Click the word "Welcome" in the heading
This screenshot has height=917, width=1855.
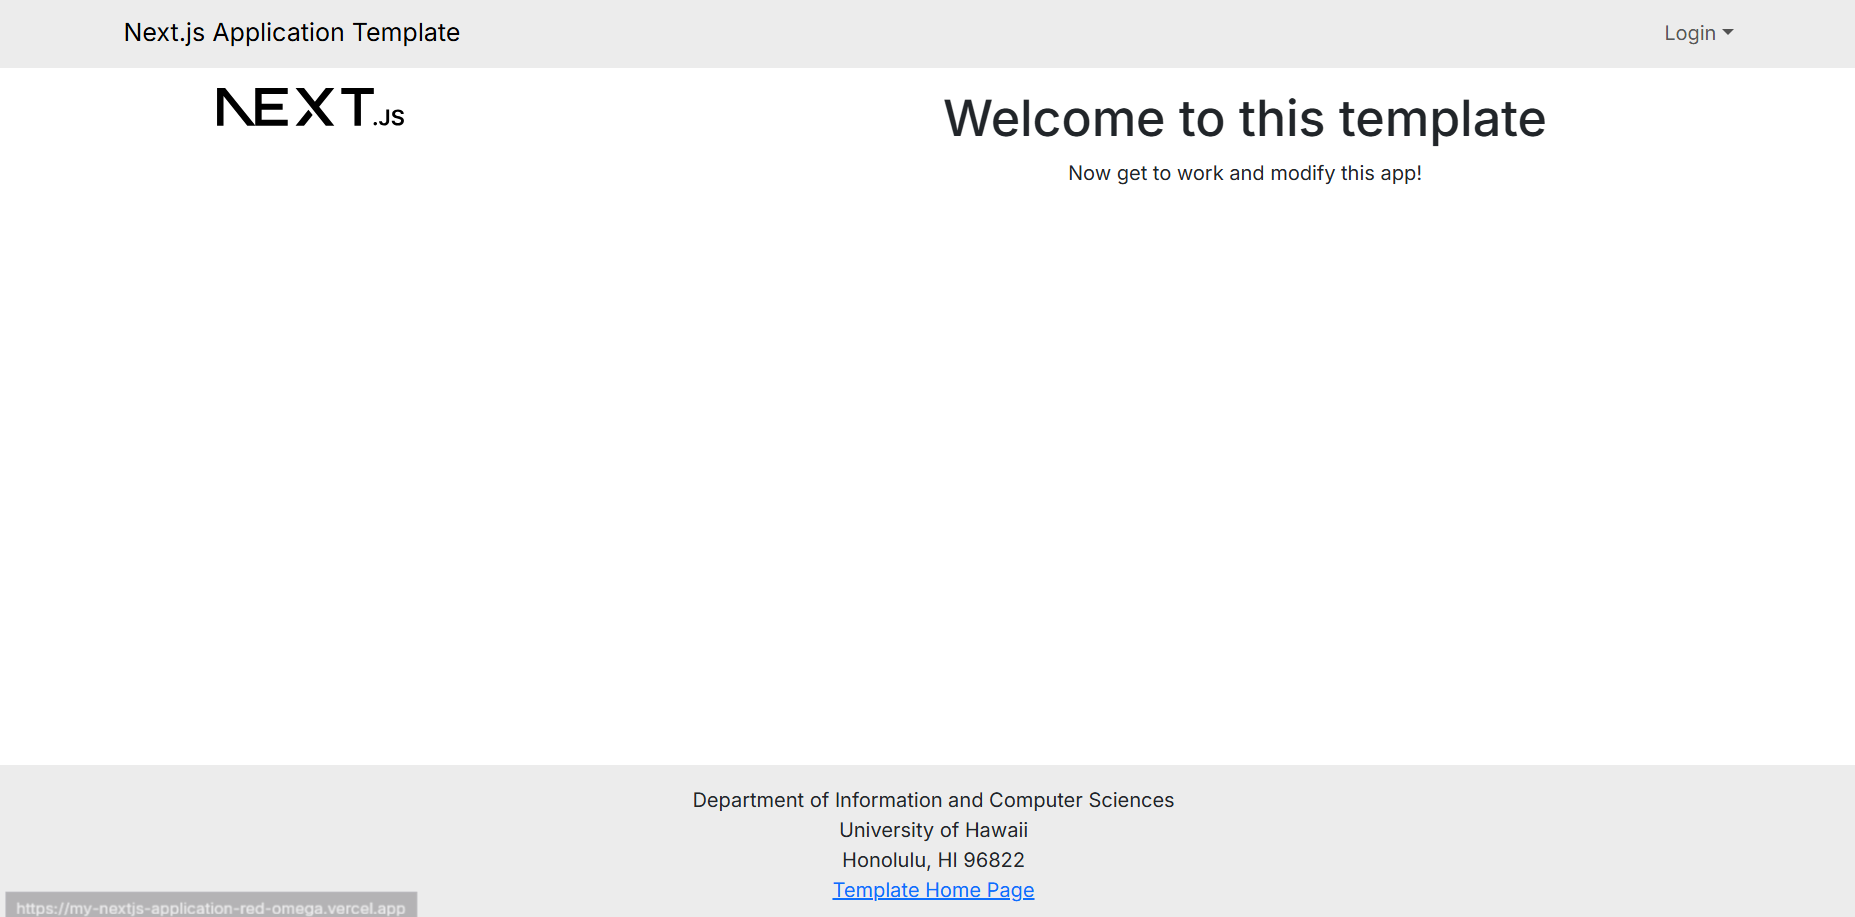1054,119
